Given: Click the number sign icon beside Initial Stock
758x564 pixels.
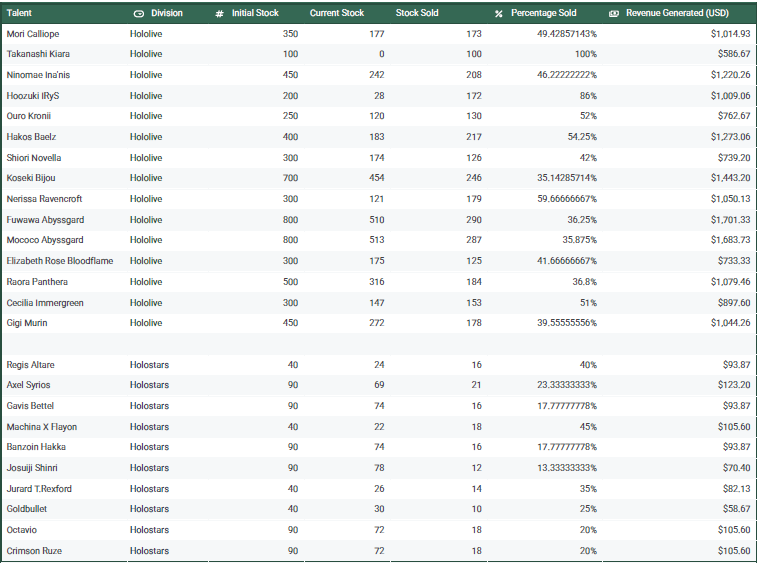Looking at the screenshot, I should click(219, 14).
